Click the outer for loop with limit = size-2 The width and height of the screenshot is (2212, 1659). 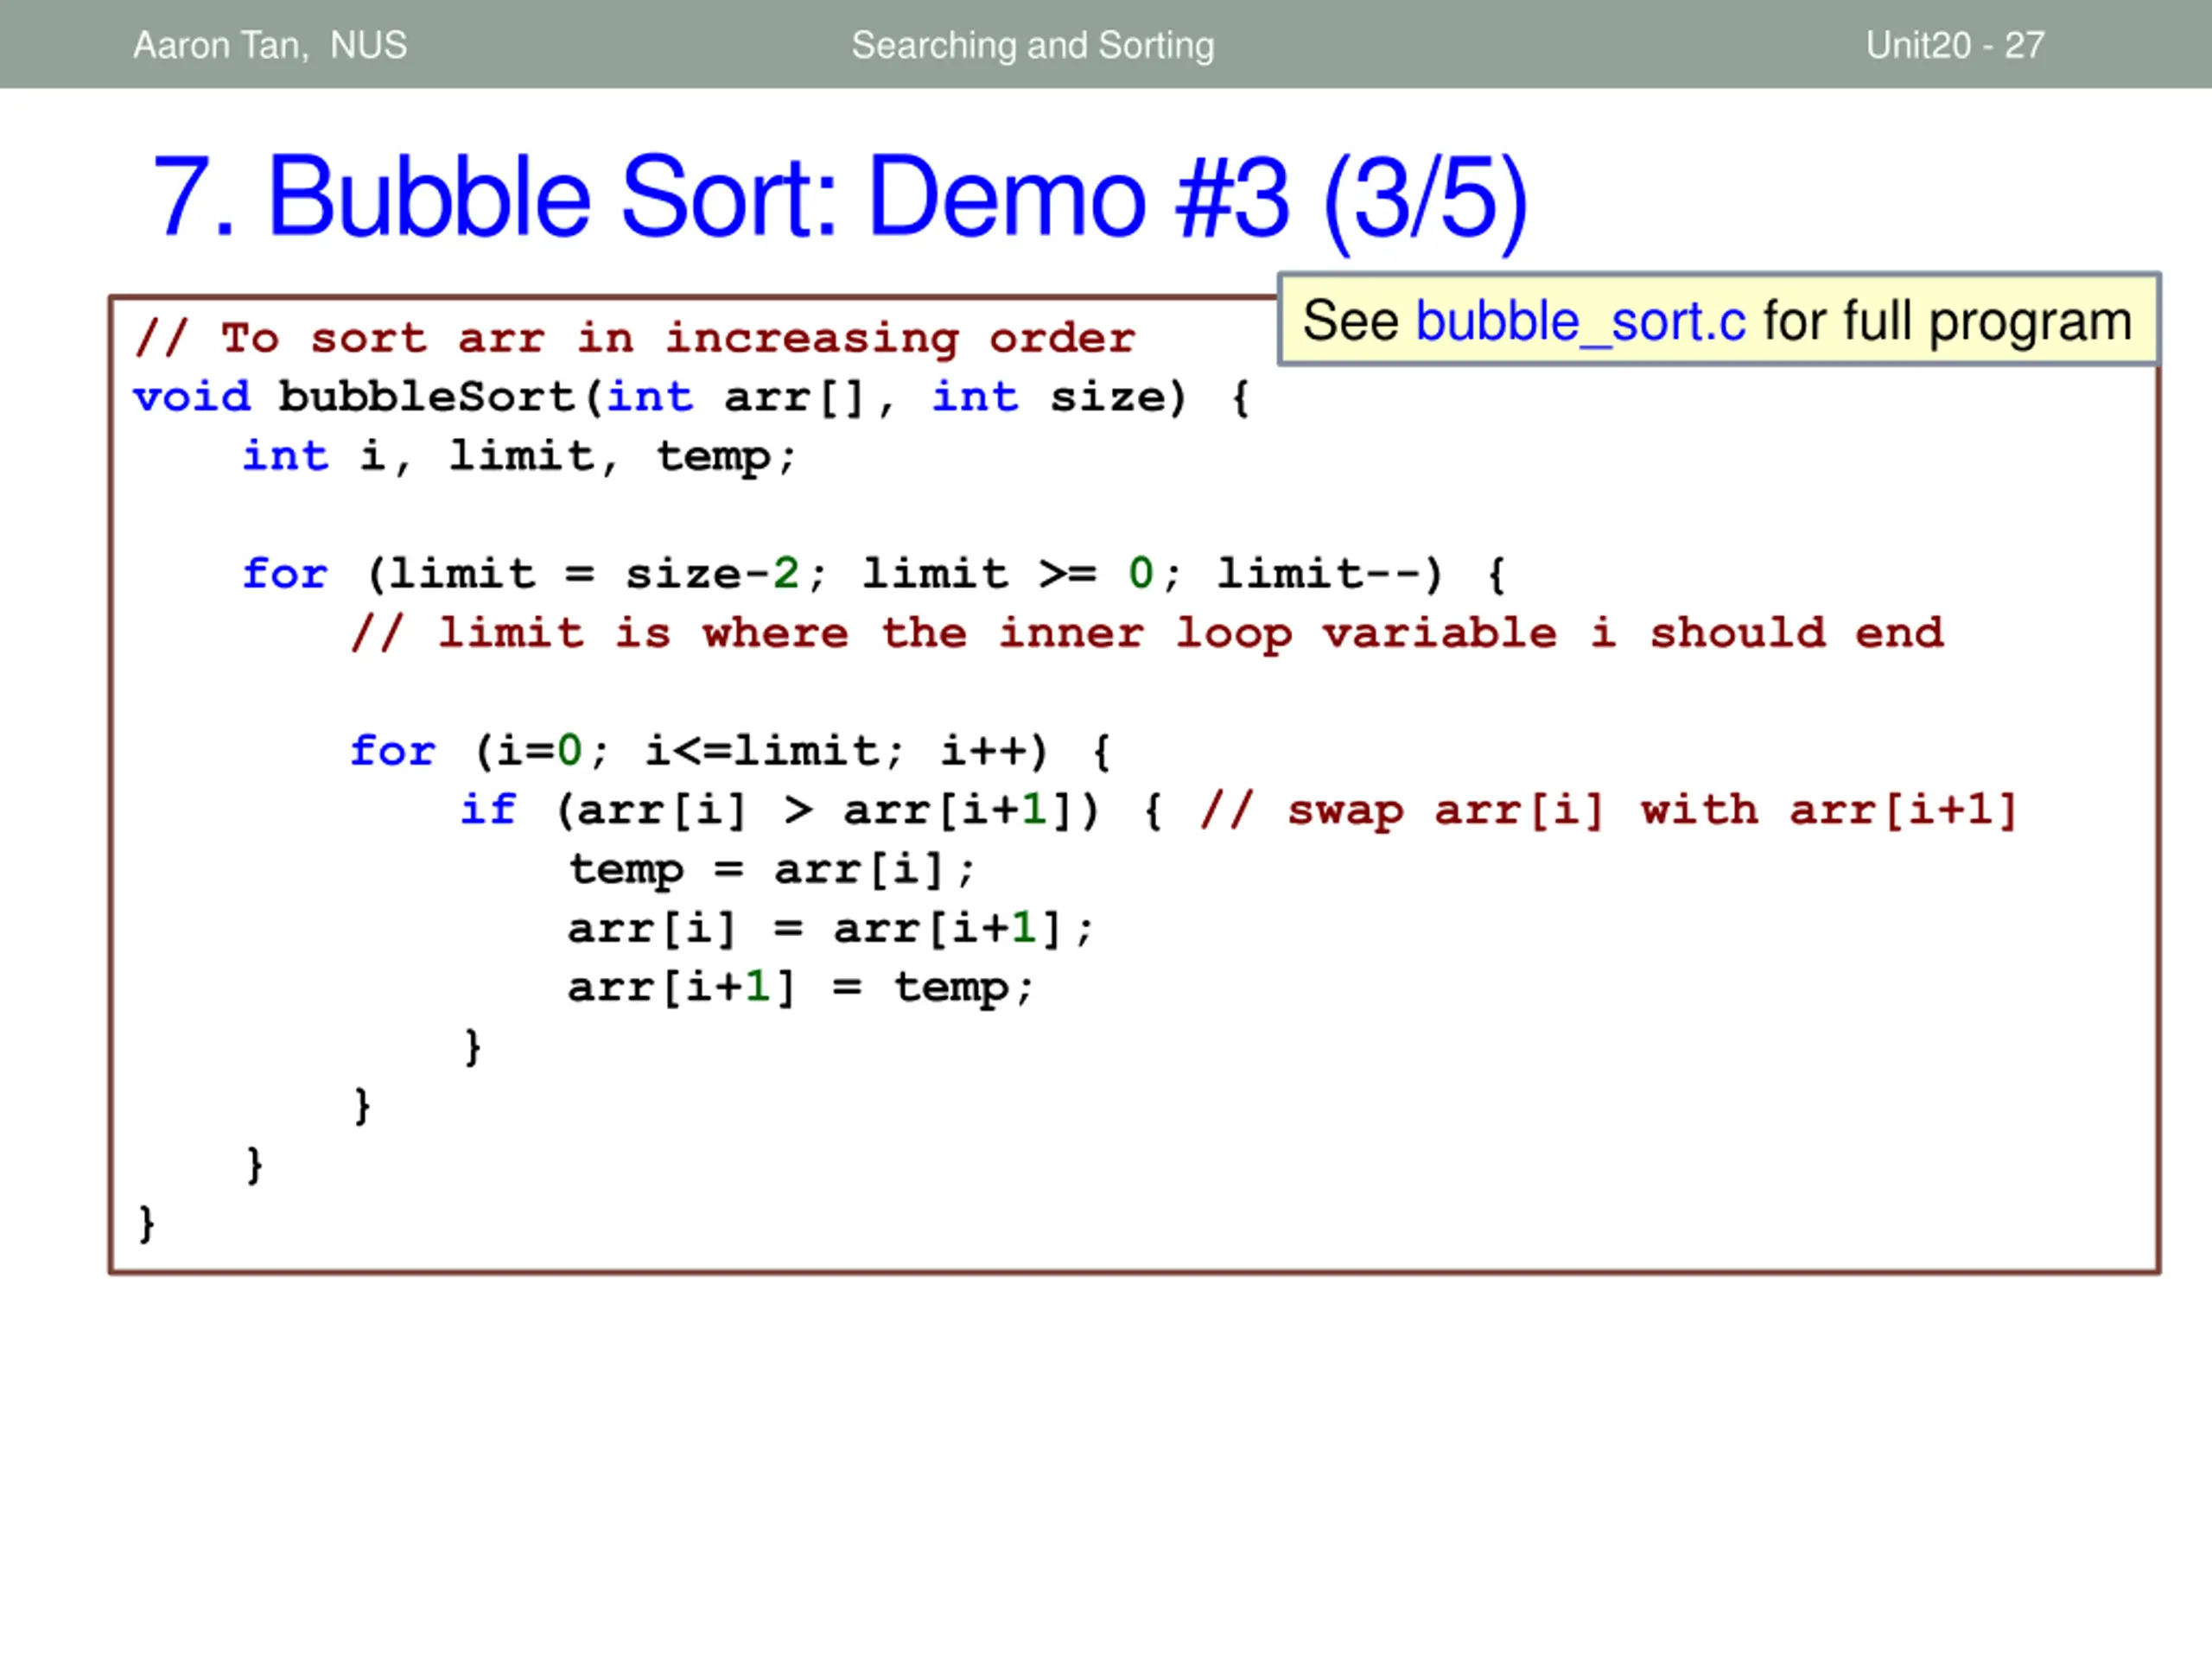tap(874, 574)
